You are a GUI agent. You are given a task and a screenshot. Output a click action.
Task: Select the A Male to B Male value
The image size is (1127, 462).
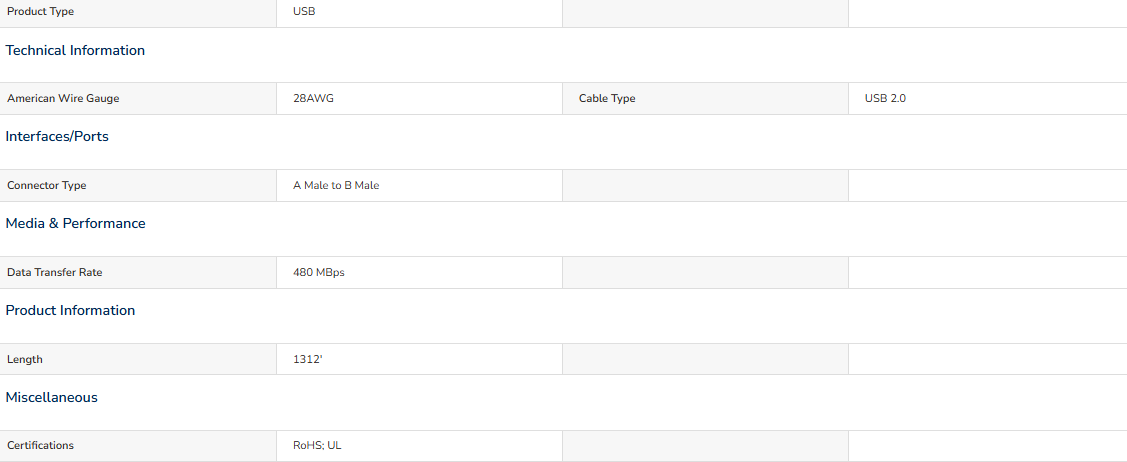[x=336, y=185]
